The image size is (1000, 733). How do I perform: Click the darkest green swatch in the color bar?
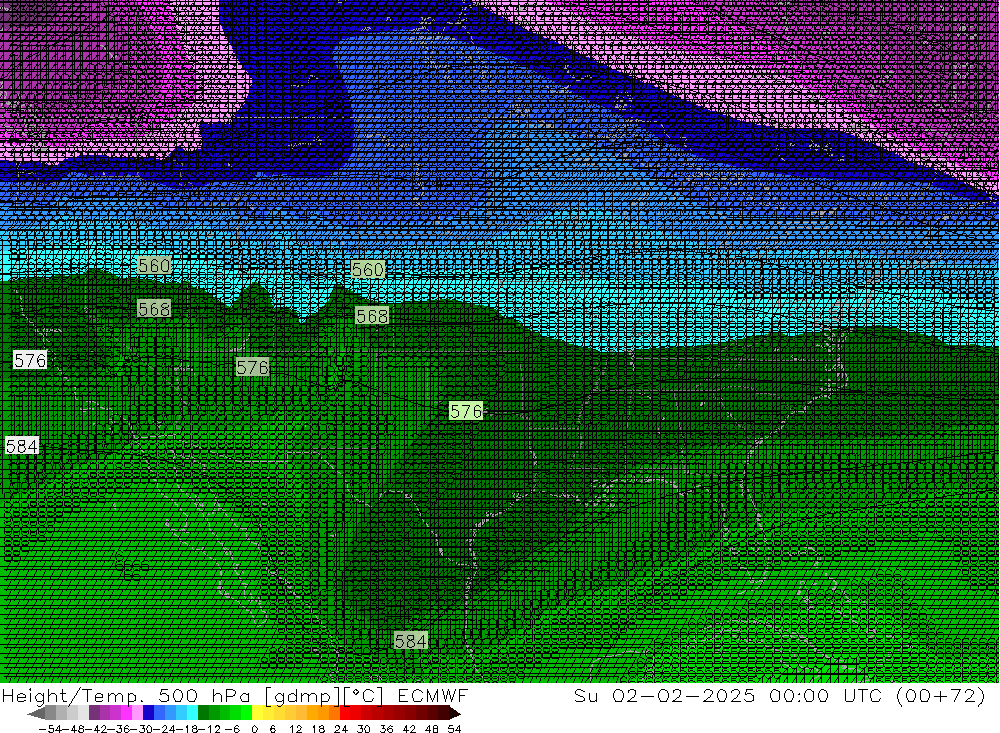tap(203, 713)
